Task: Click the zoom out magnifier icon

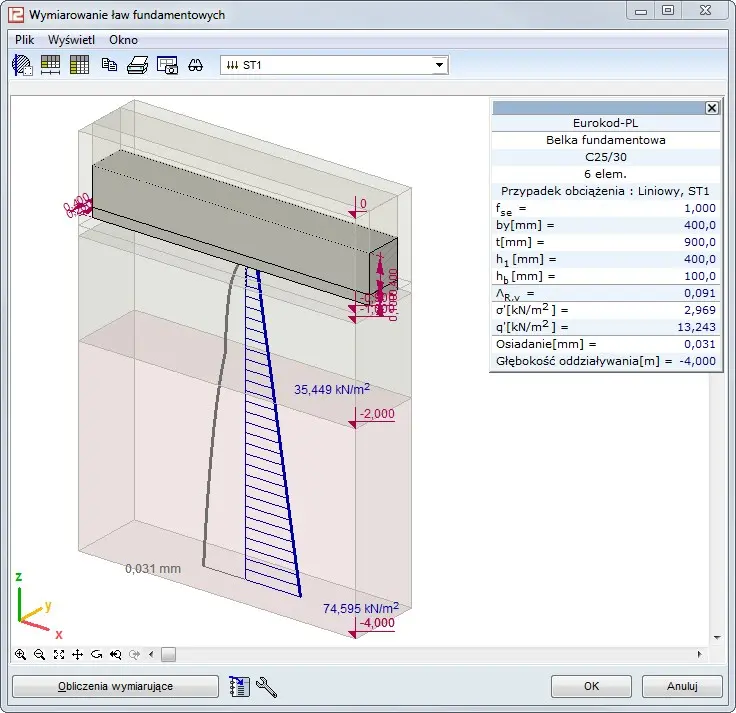Action: pyautogui.click(x=40, y=654)
